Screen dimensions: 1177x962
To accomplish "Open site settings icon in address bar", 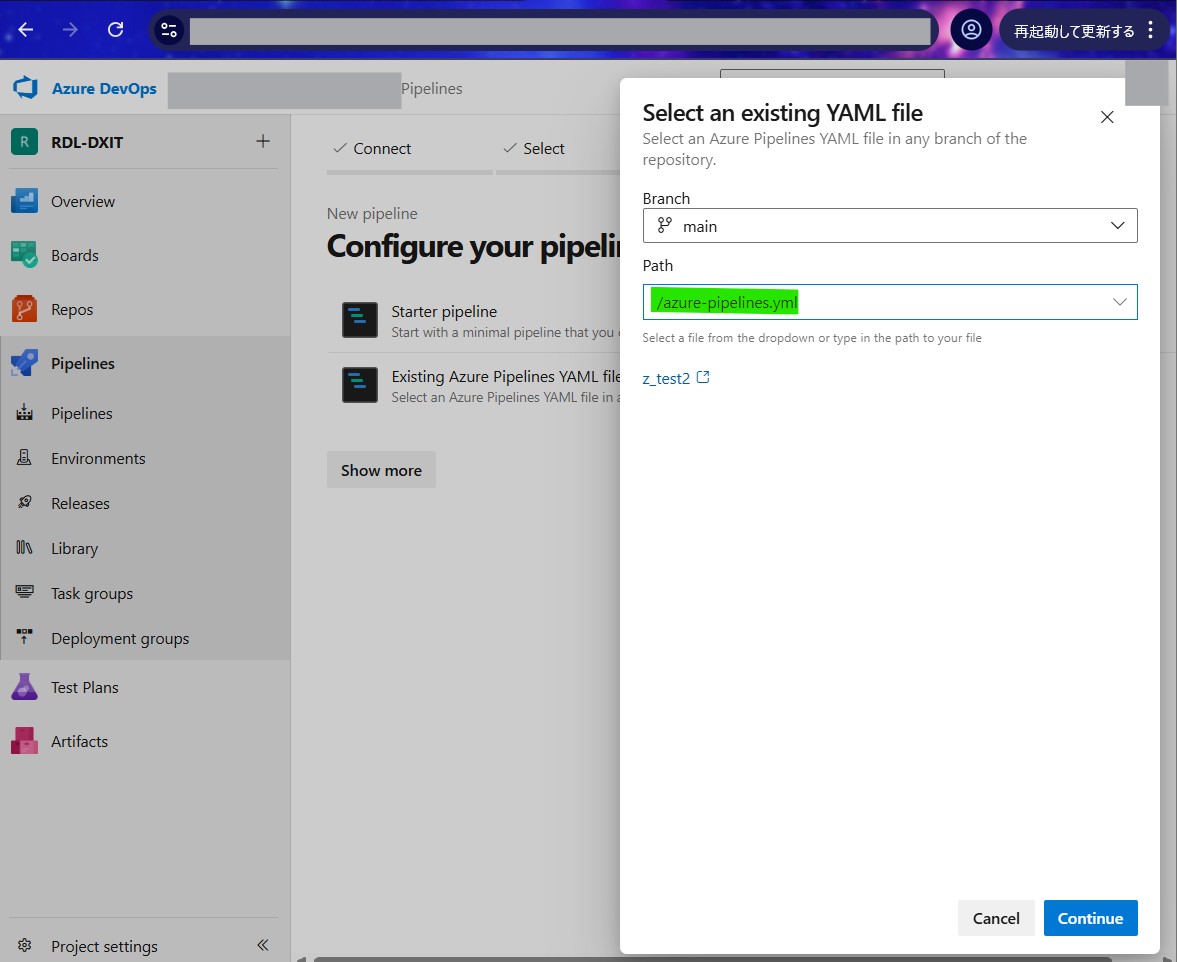I will pyautogui.click(x=169, y=31).
